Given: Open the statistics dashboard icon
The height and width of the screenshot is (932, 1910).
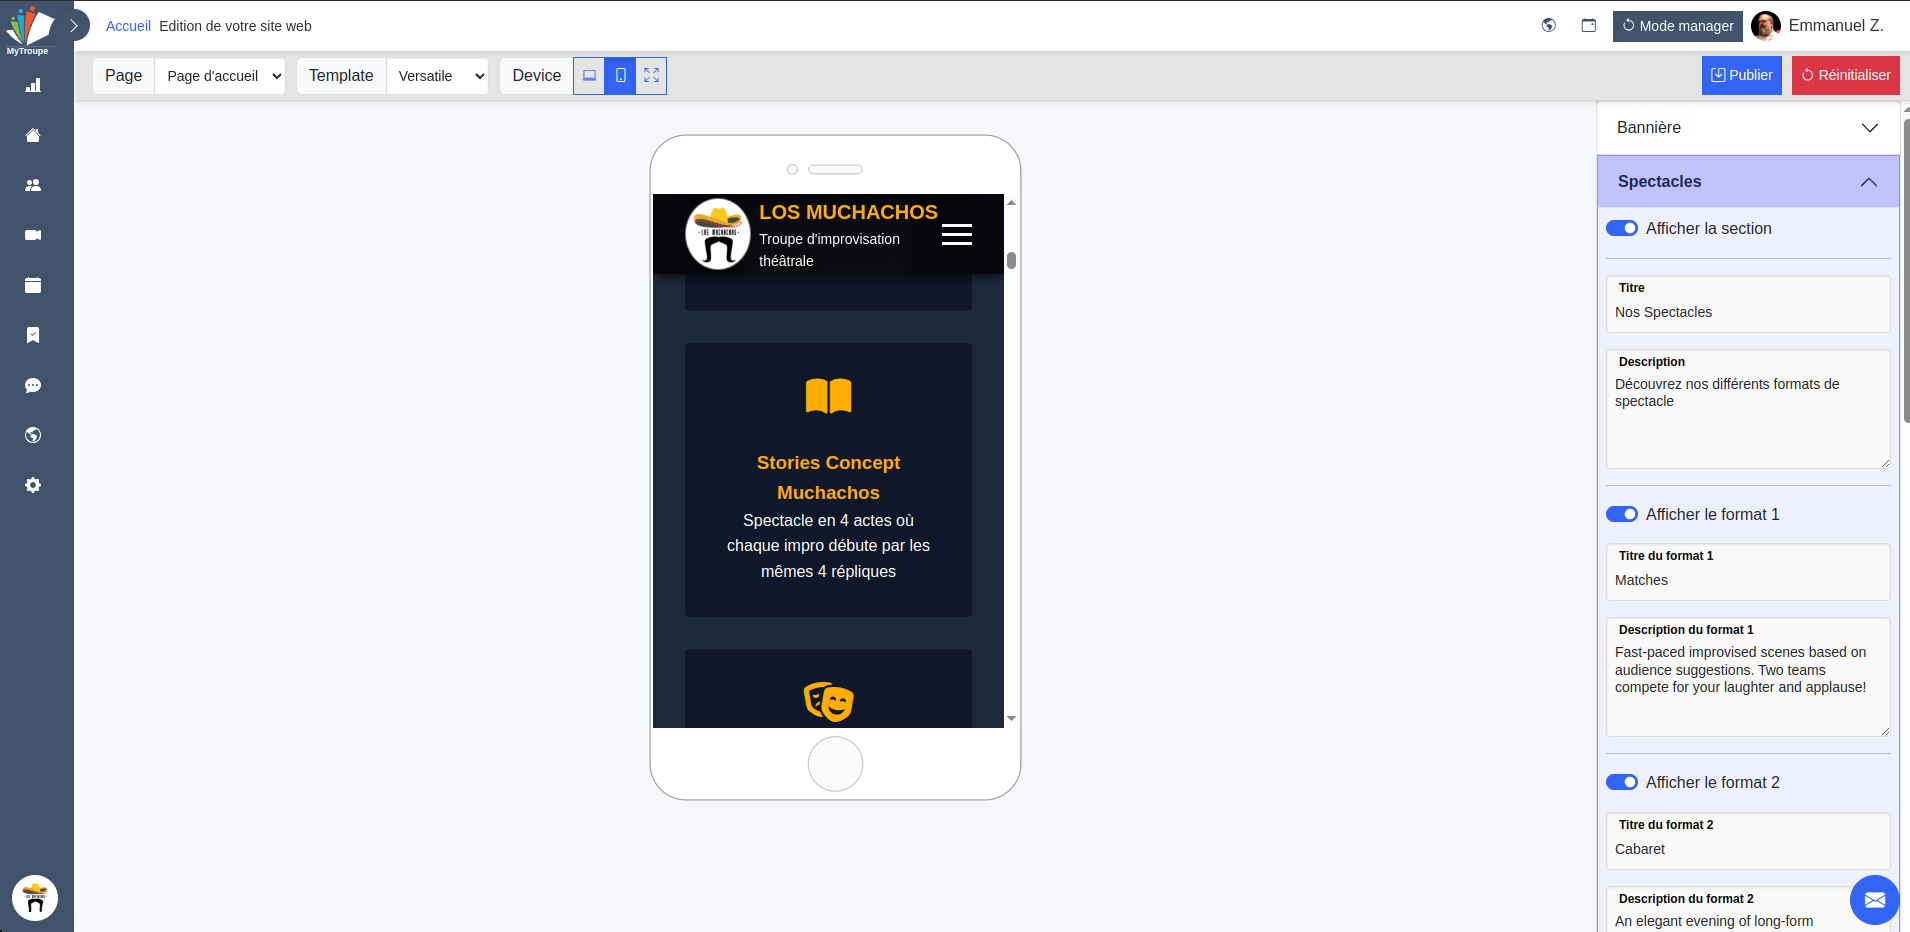Looking at the screenshot, I should point(33,85).
